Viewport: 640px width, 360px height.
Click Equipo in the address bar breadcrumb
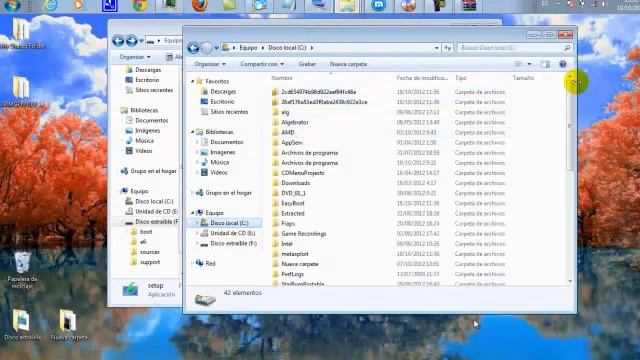(x=248, y=48)
